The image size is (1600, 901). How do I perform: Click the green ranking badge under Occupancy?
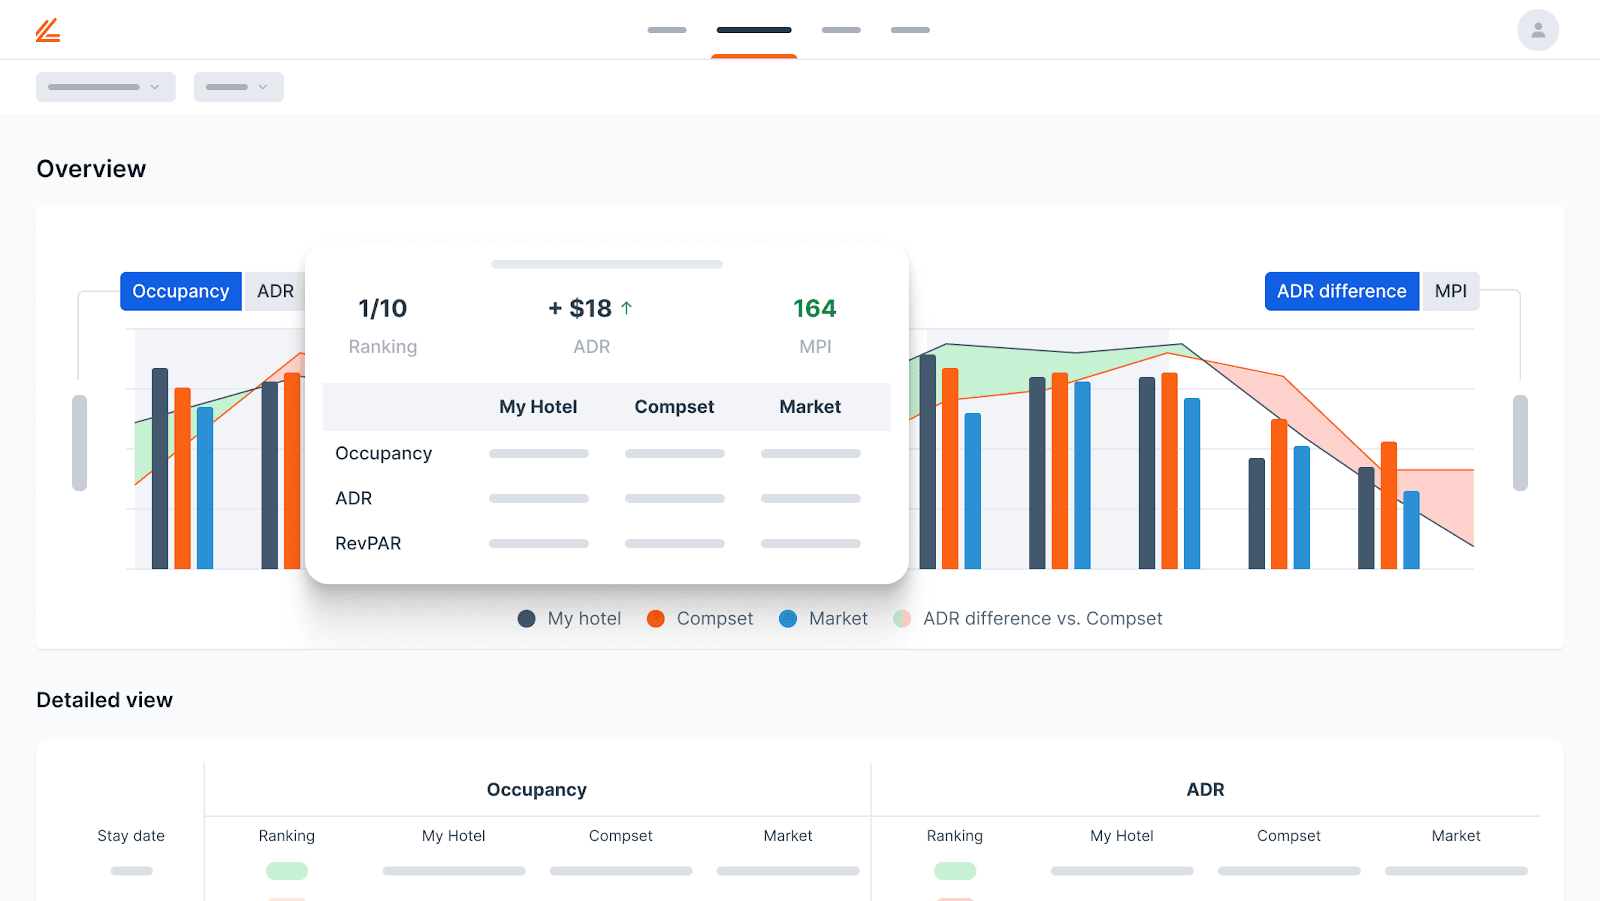[286, 870]
